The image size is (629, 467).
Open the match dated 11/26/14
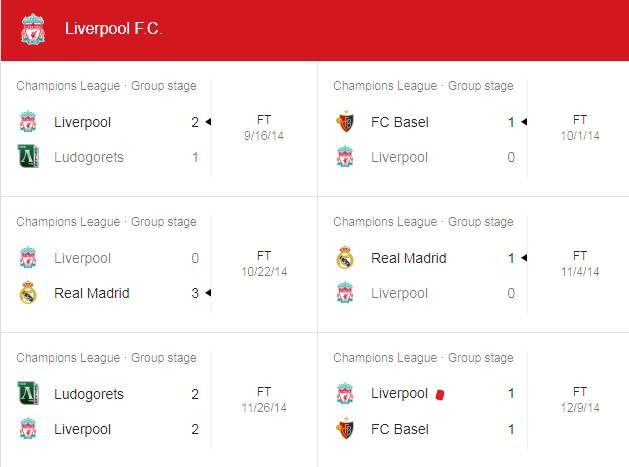(159, 400)
